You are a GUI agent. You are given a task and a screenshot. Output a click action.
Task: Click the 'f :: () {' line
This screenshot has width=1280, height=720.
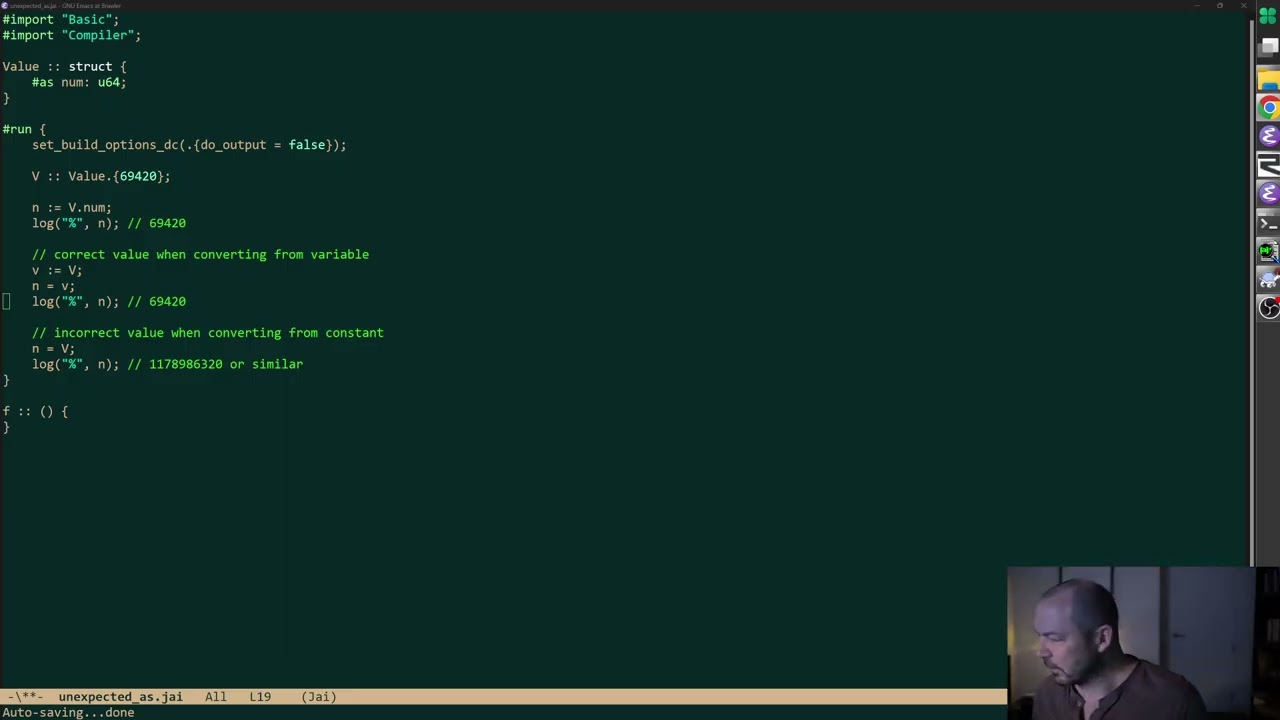[x=35, y=411]
